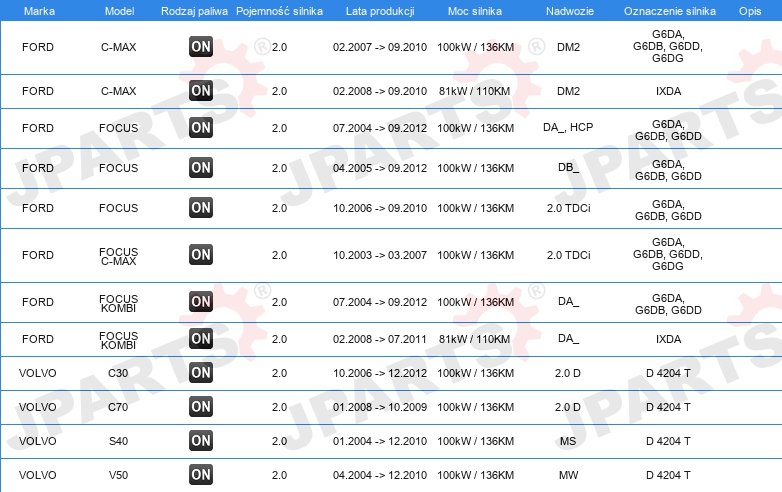The image size is (782, 492).
Task: Click the ON icon in the FOCUS KOMBI IXDA row
Action: tap(201, 338)
